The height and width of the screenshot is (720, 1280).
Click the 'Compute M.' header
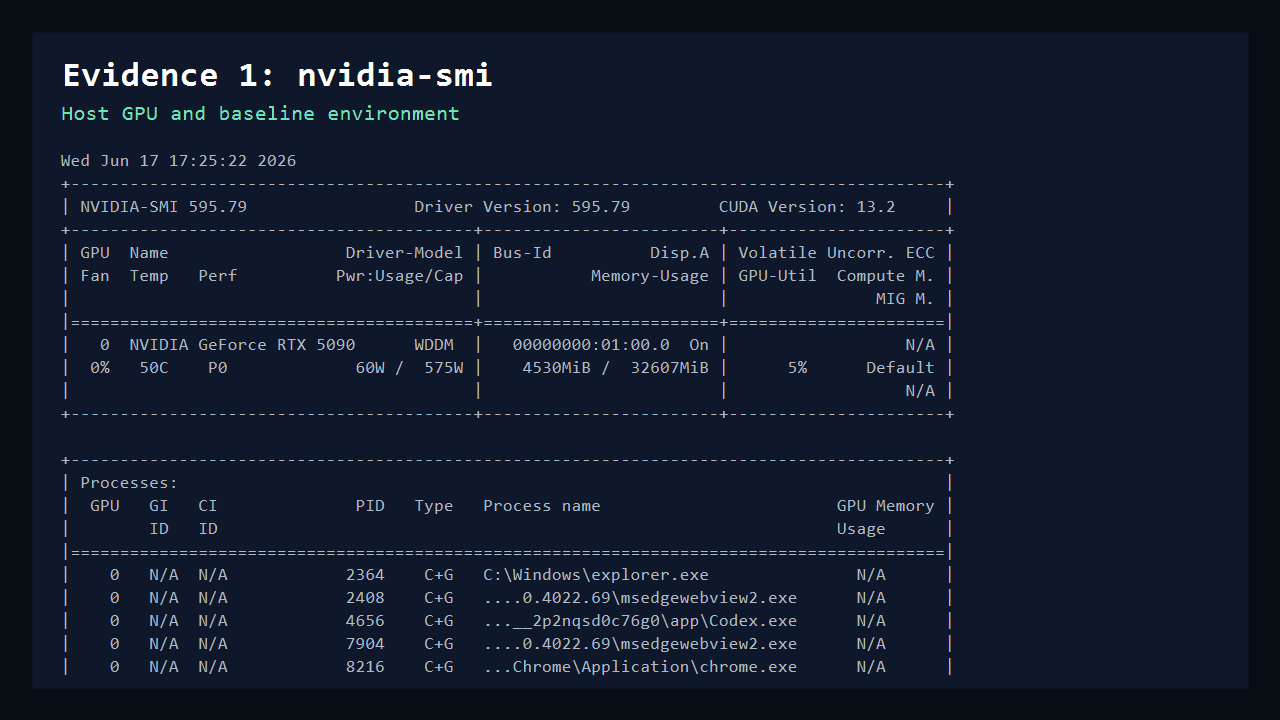click(885, 276)
